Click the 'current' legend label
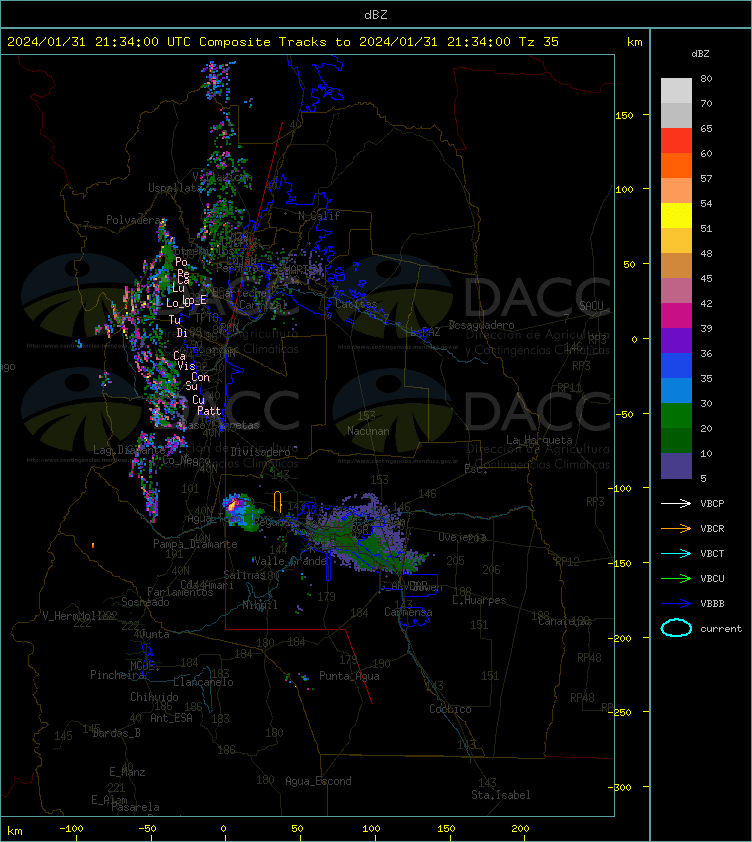 tap(721, 628)
